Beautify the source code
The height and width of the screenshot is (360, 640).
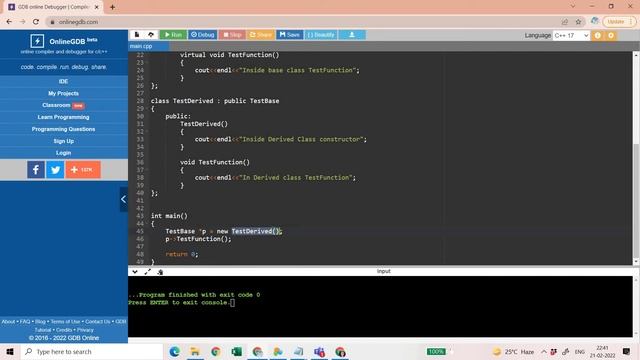321,35
